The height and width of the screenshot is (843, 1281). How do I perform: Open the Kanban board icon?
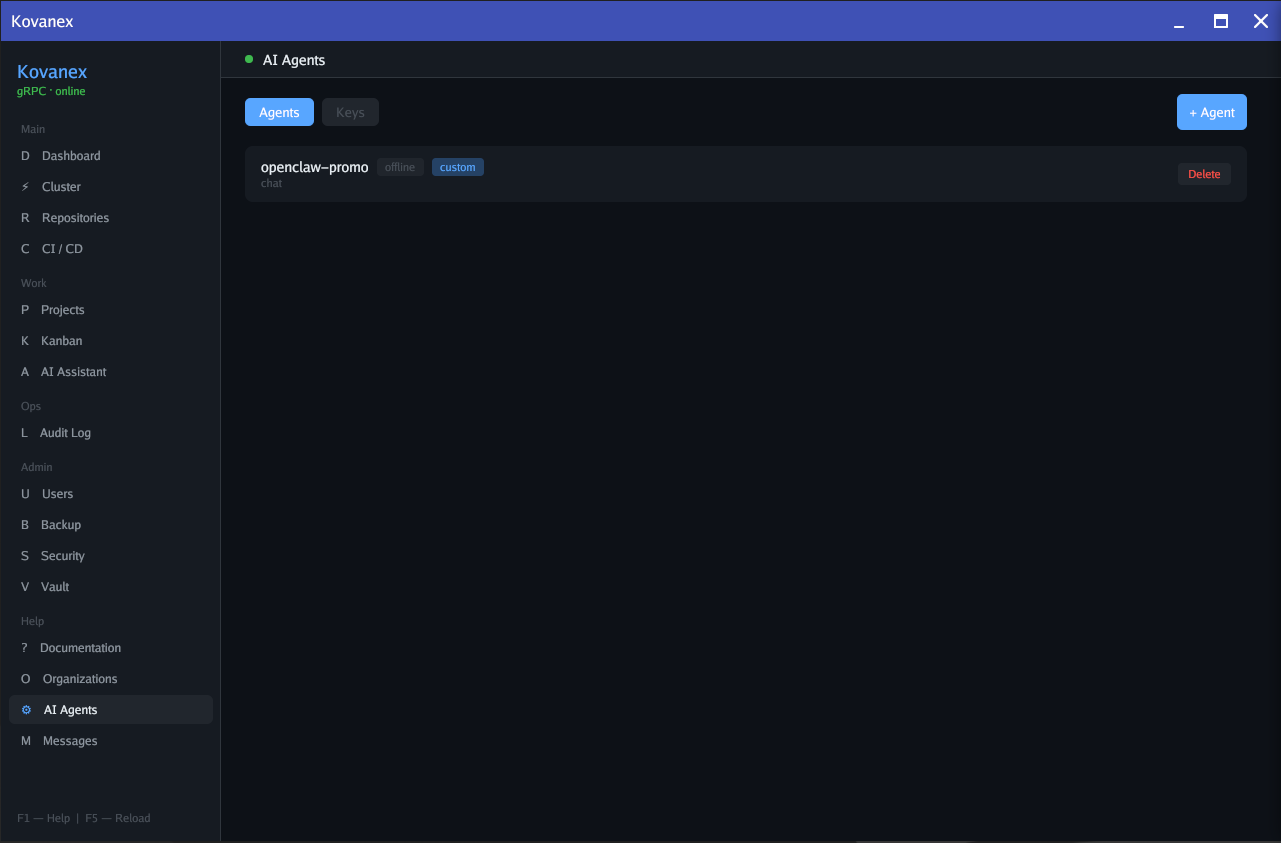pos(23,340)
